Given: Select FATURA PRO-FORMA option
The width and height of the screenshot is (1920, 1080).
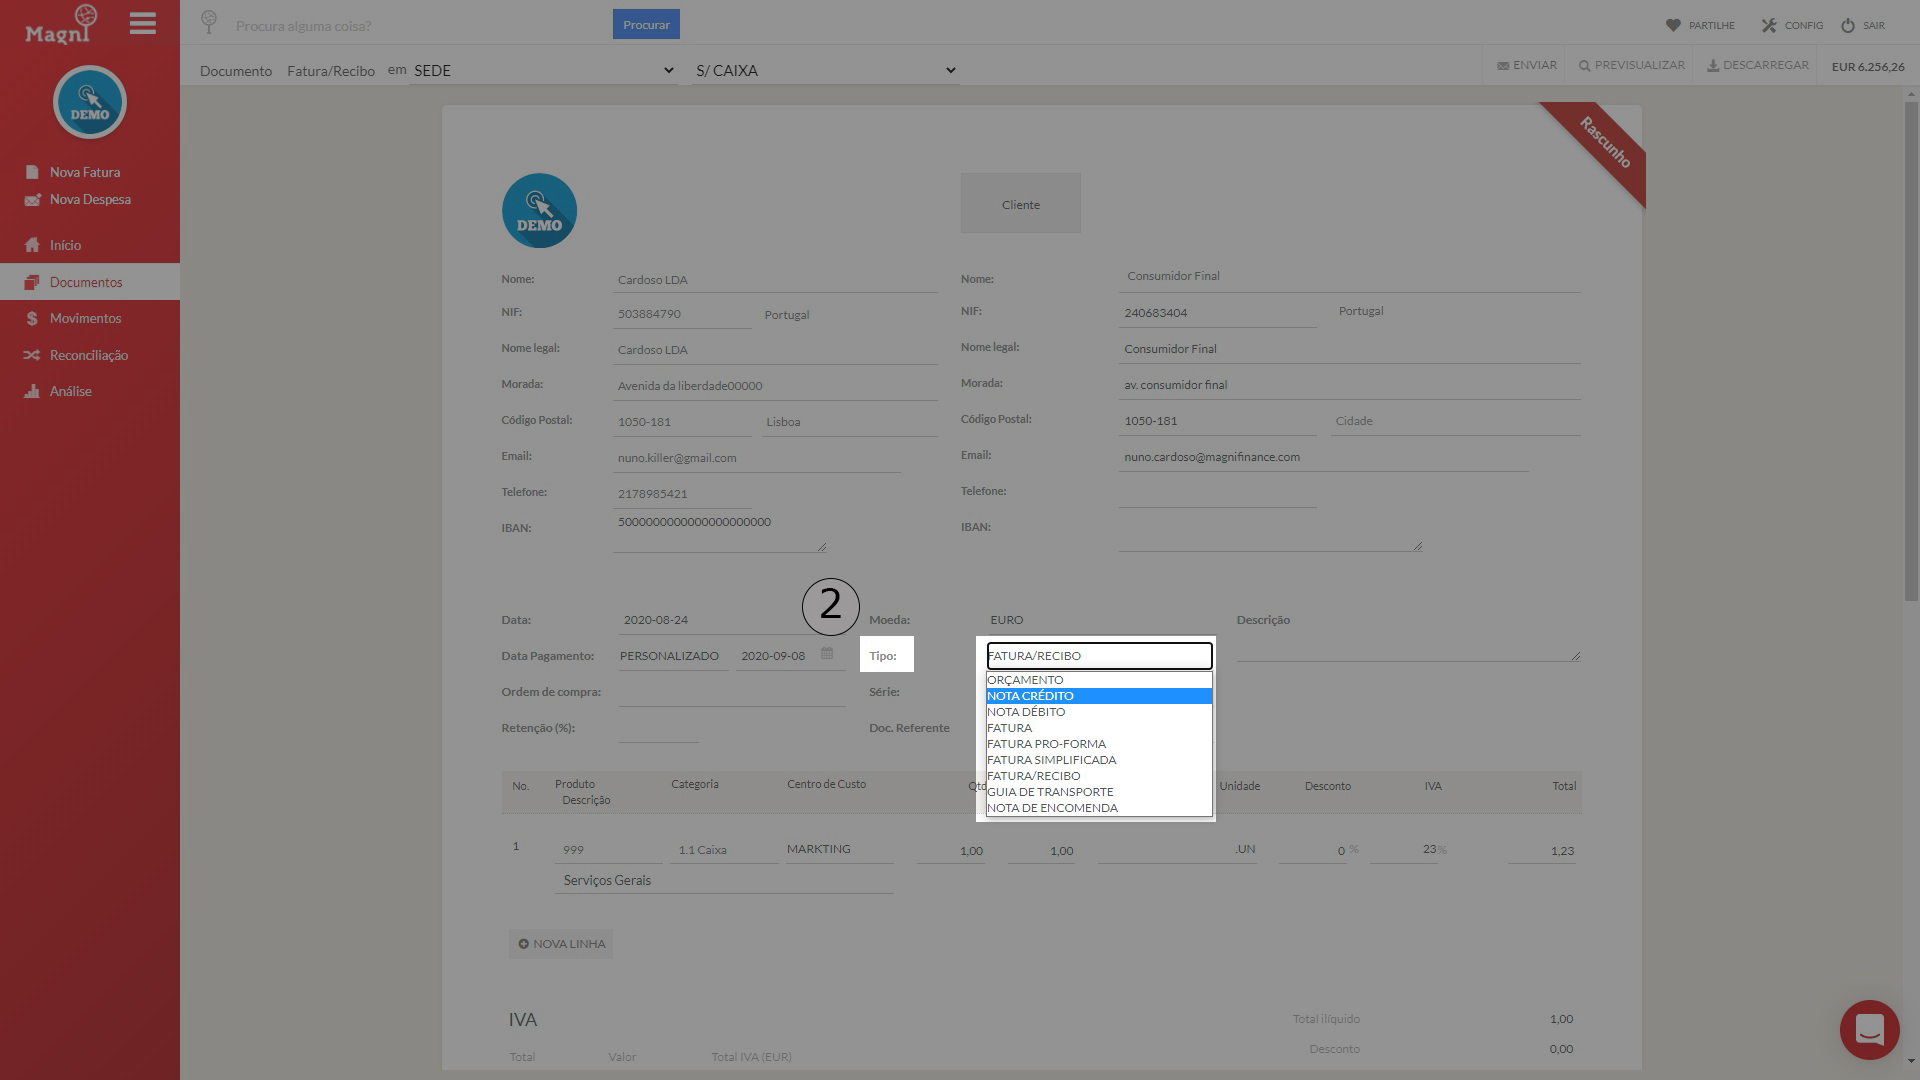Looking at the screenshot, I should 1099,744.
